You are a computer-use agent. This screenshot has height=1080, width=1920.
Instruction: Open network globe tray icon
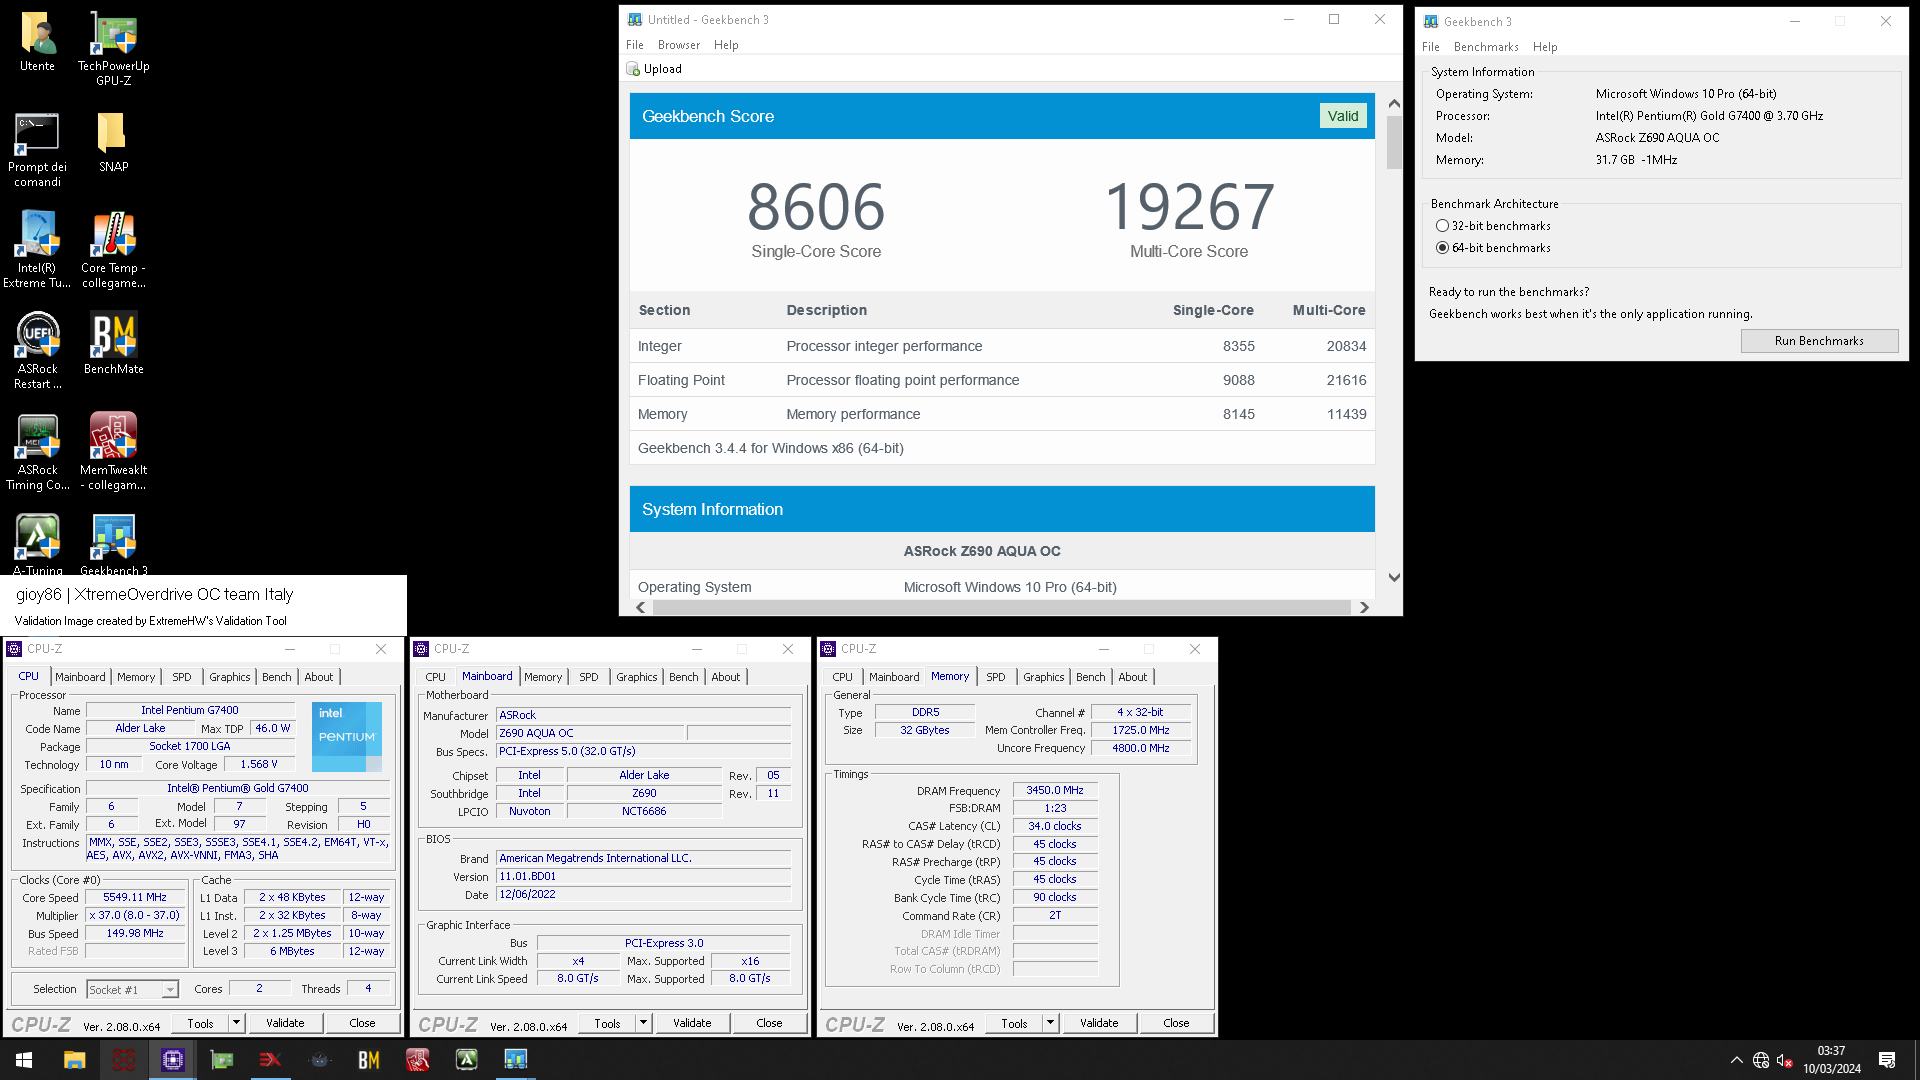pyautogui.click(x=1761, y=1060)
